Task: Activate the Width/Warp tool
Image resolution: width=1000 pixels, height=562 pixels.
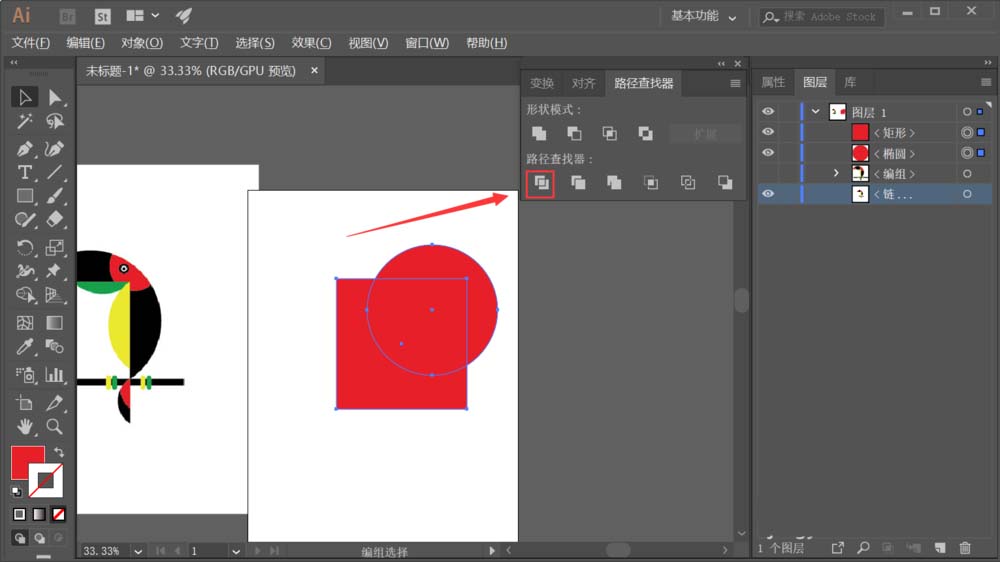Action: coord(25,271)
